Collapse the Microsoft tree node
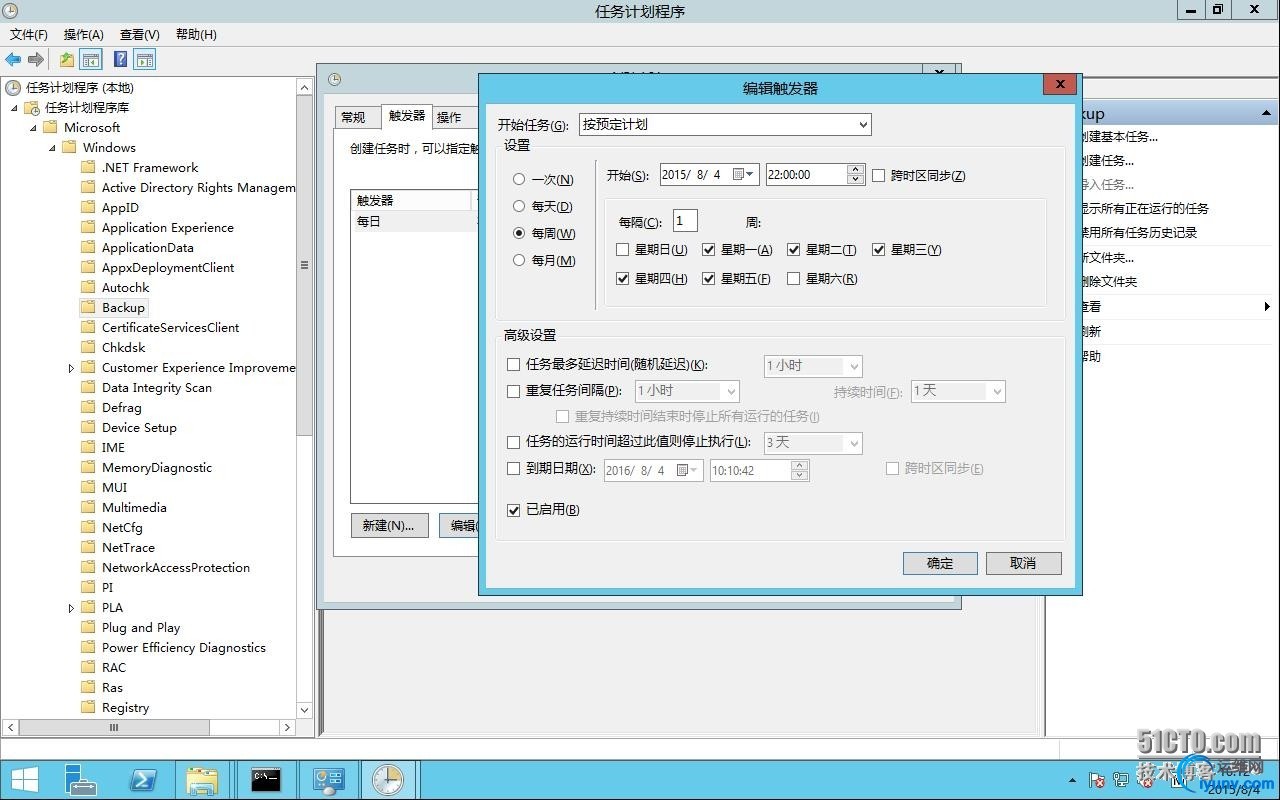Screen dimensions: 1280x800 (x=33, y=128)
